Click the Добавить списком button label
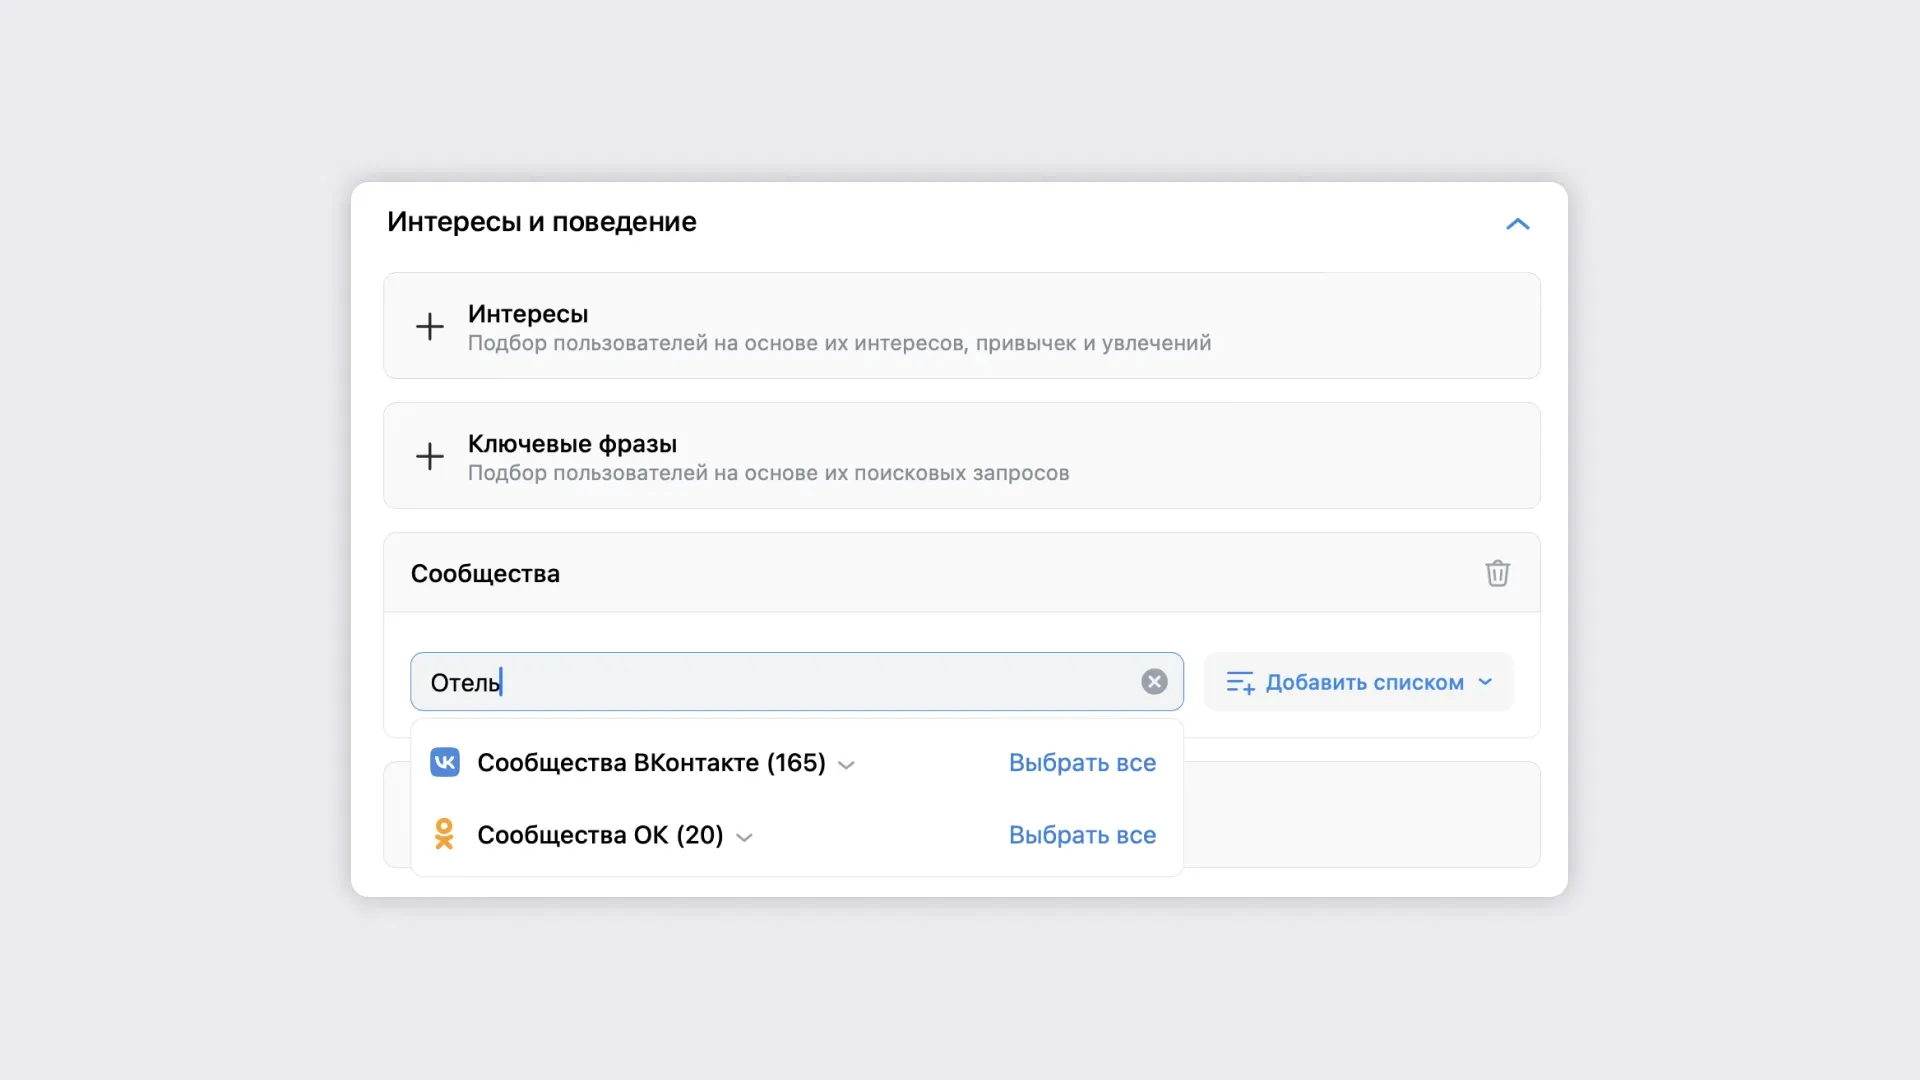Screen dimensions: 1920x1080 point(1364,682)
